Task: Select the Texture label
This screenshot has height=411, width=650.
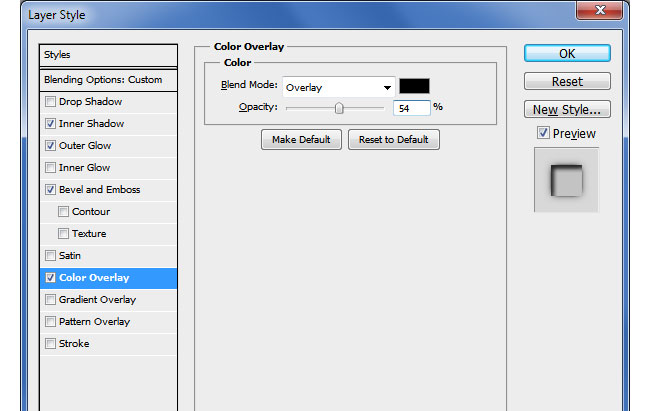Action: [x=89, y=233]
